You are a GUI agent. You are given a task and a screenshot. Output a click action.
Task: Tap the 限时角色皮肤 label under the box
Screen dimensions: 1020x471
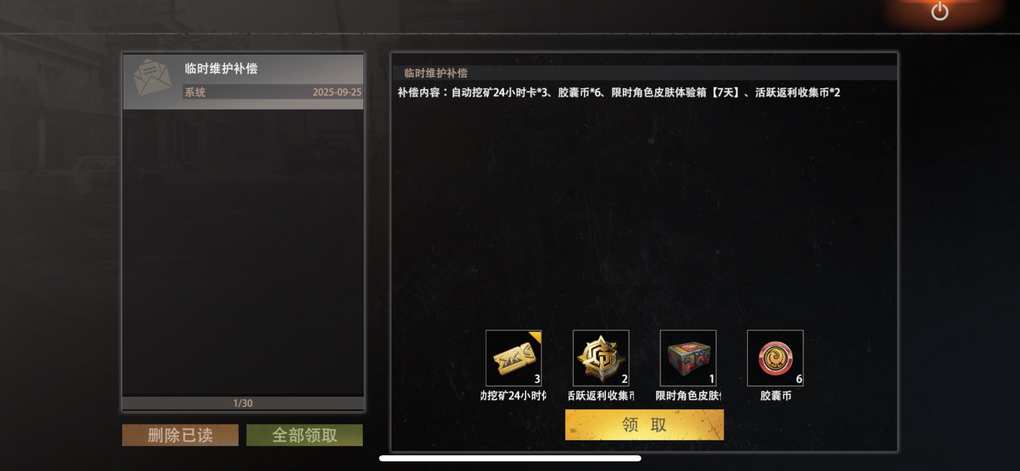(x=688, y=395)
